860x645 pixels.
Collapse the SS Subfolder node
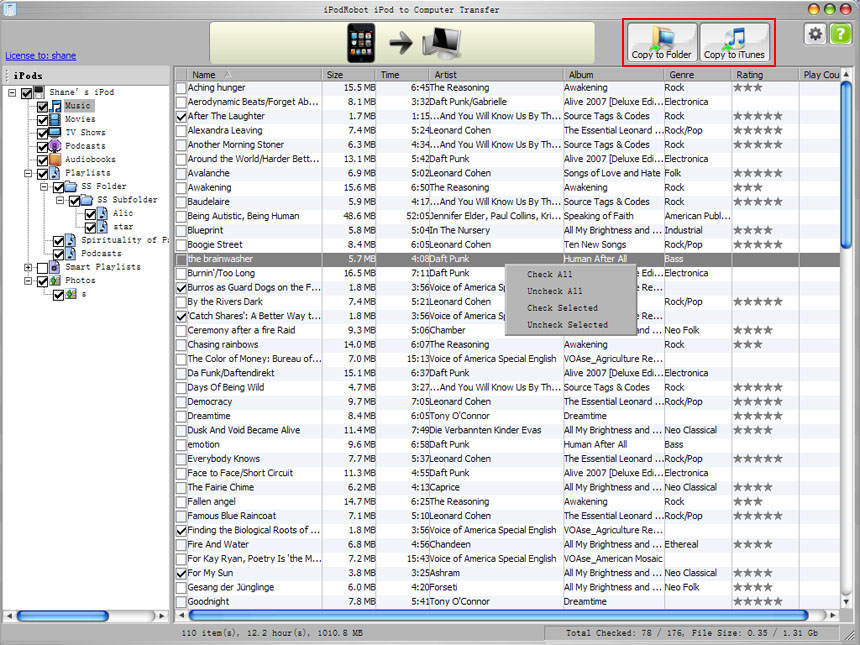(x=60, y=200)
